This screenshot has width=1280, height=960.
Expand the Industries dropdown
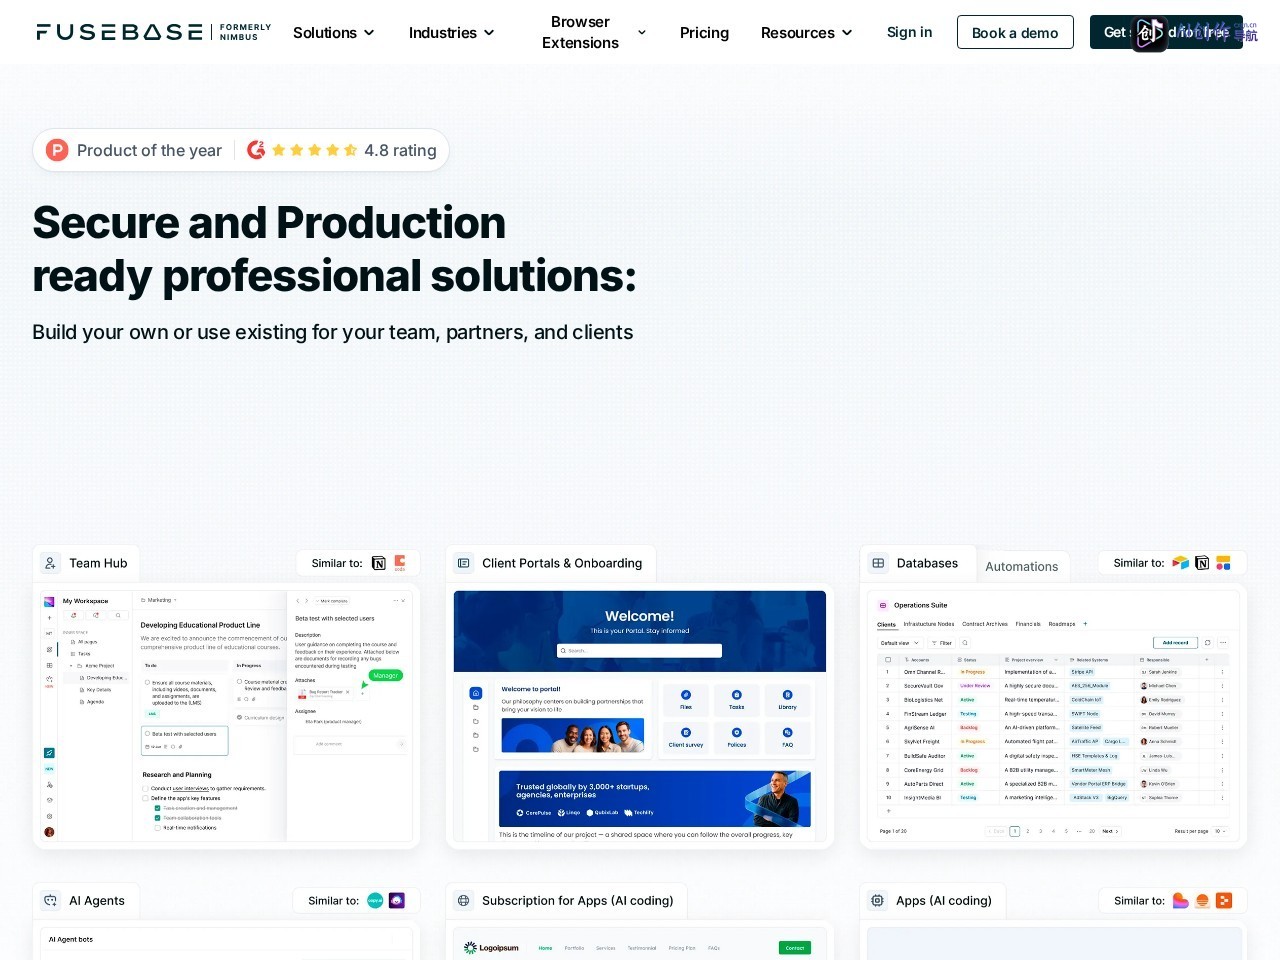click(x=452, y=33)
